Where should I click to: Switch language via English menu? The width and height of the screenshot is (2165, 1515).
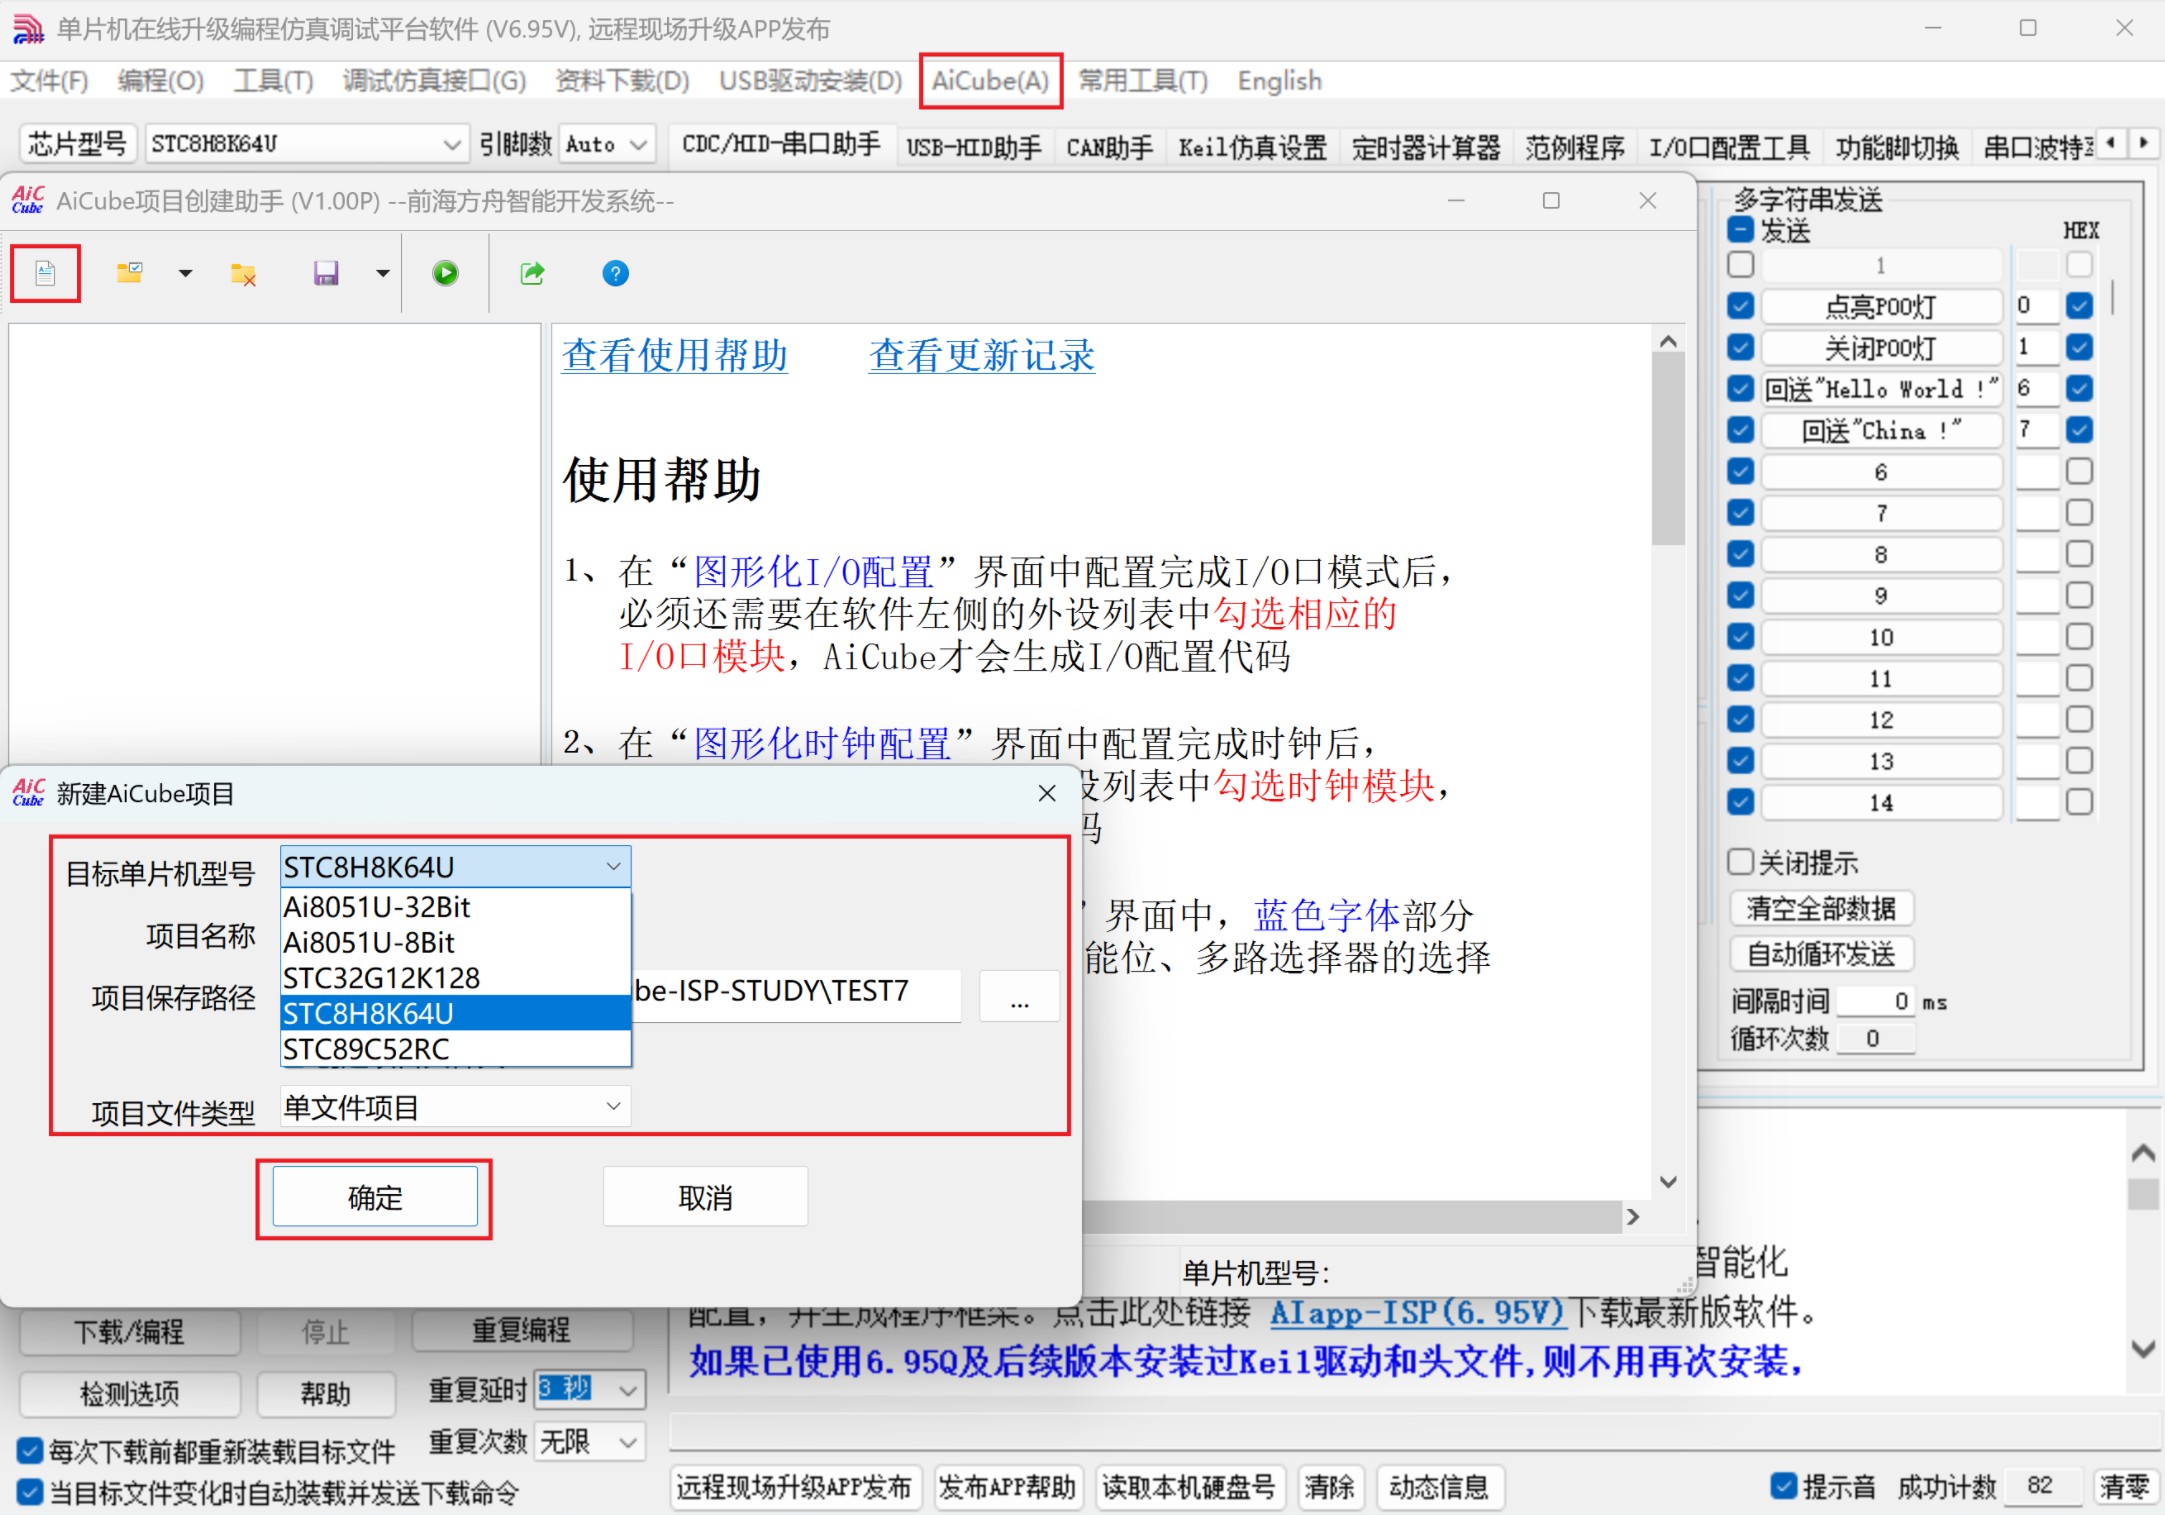[x=1279, y=80]
